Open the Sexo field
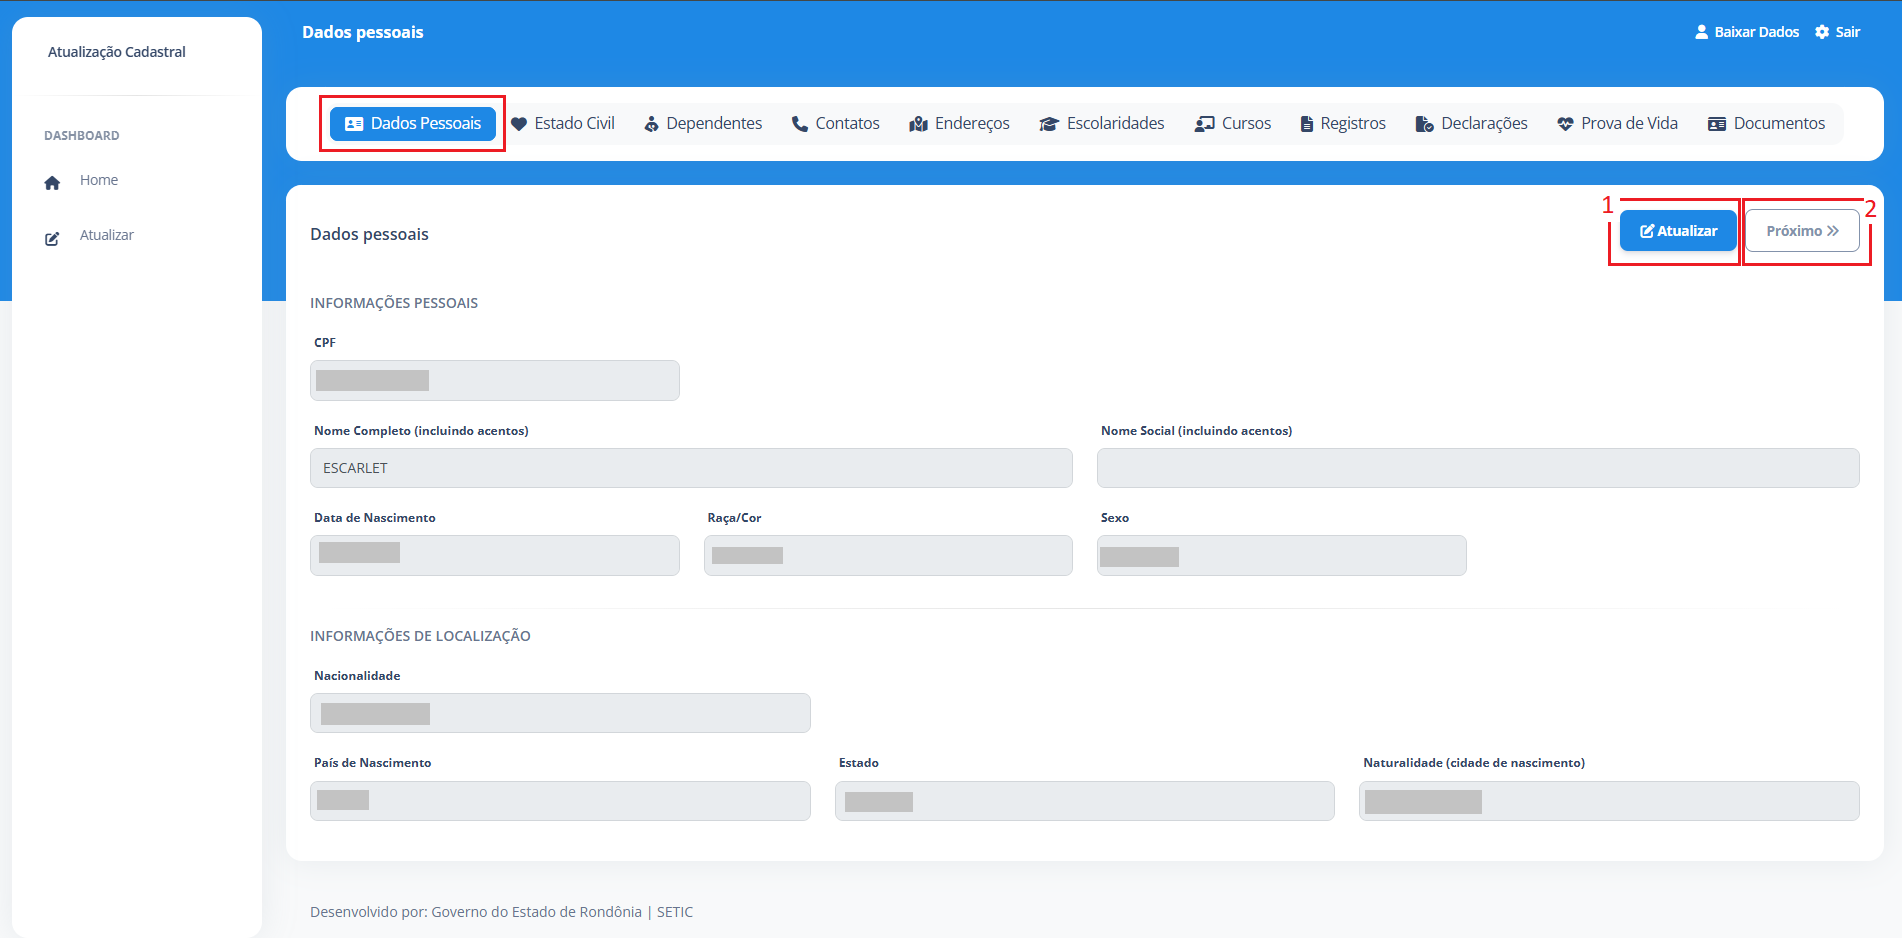This screenshot has width=1902, height=938. tap(1282, 556)
